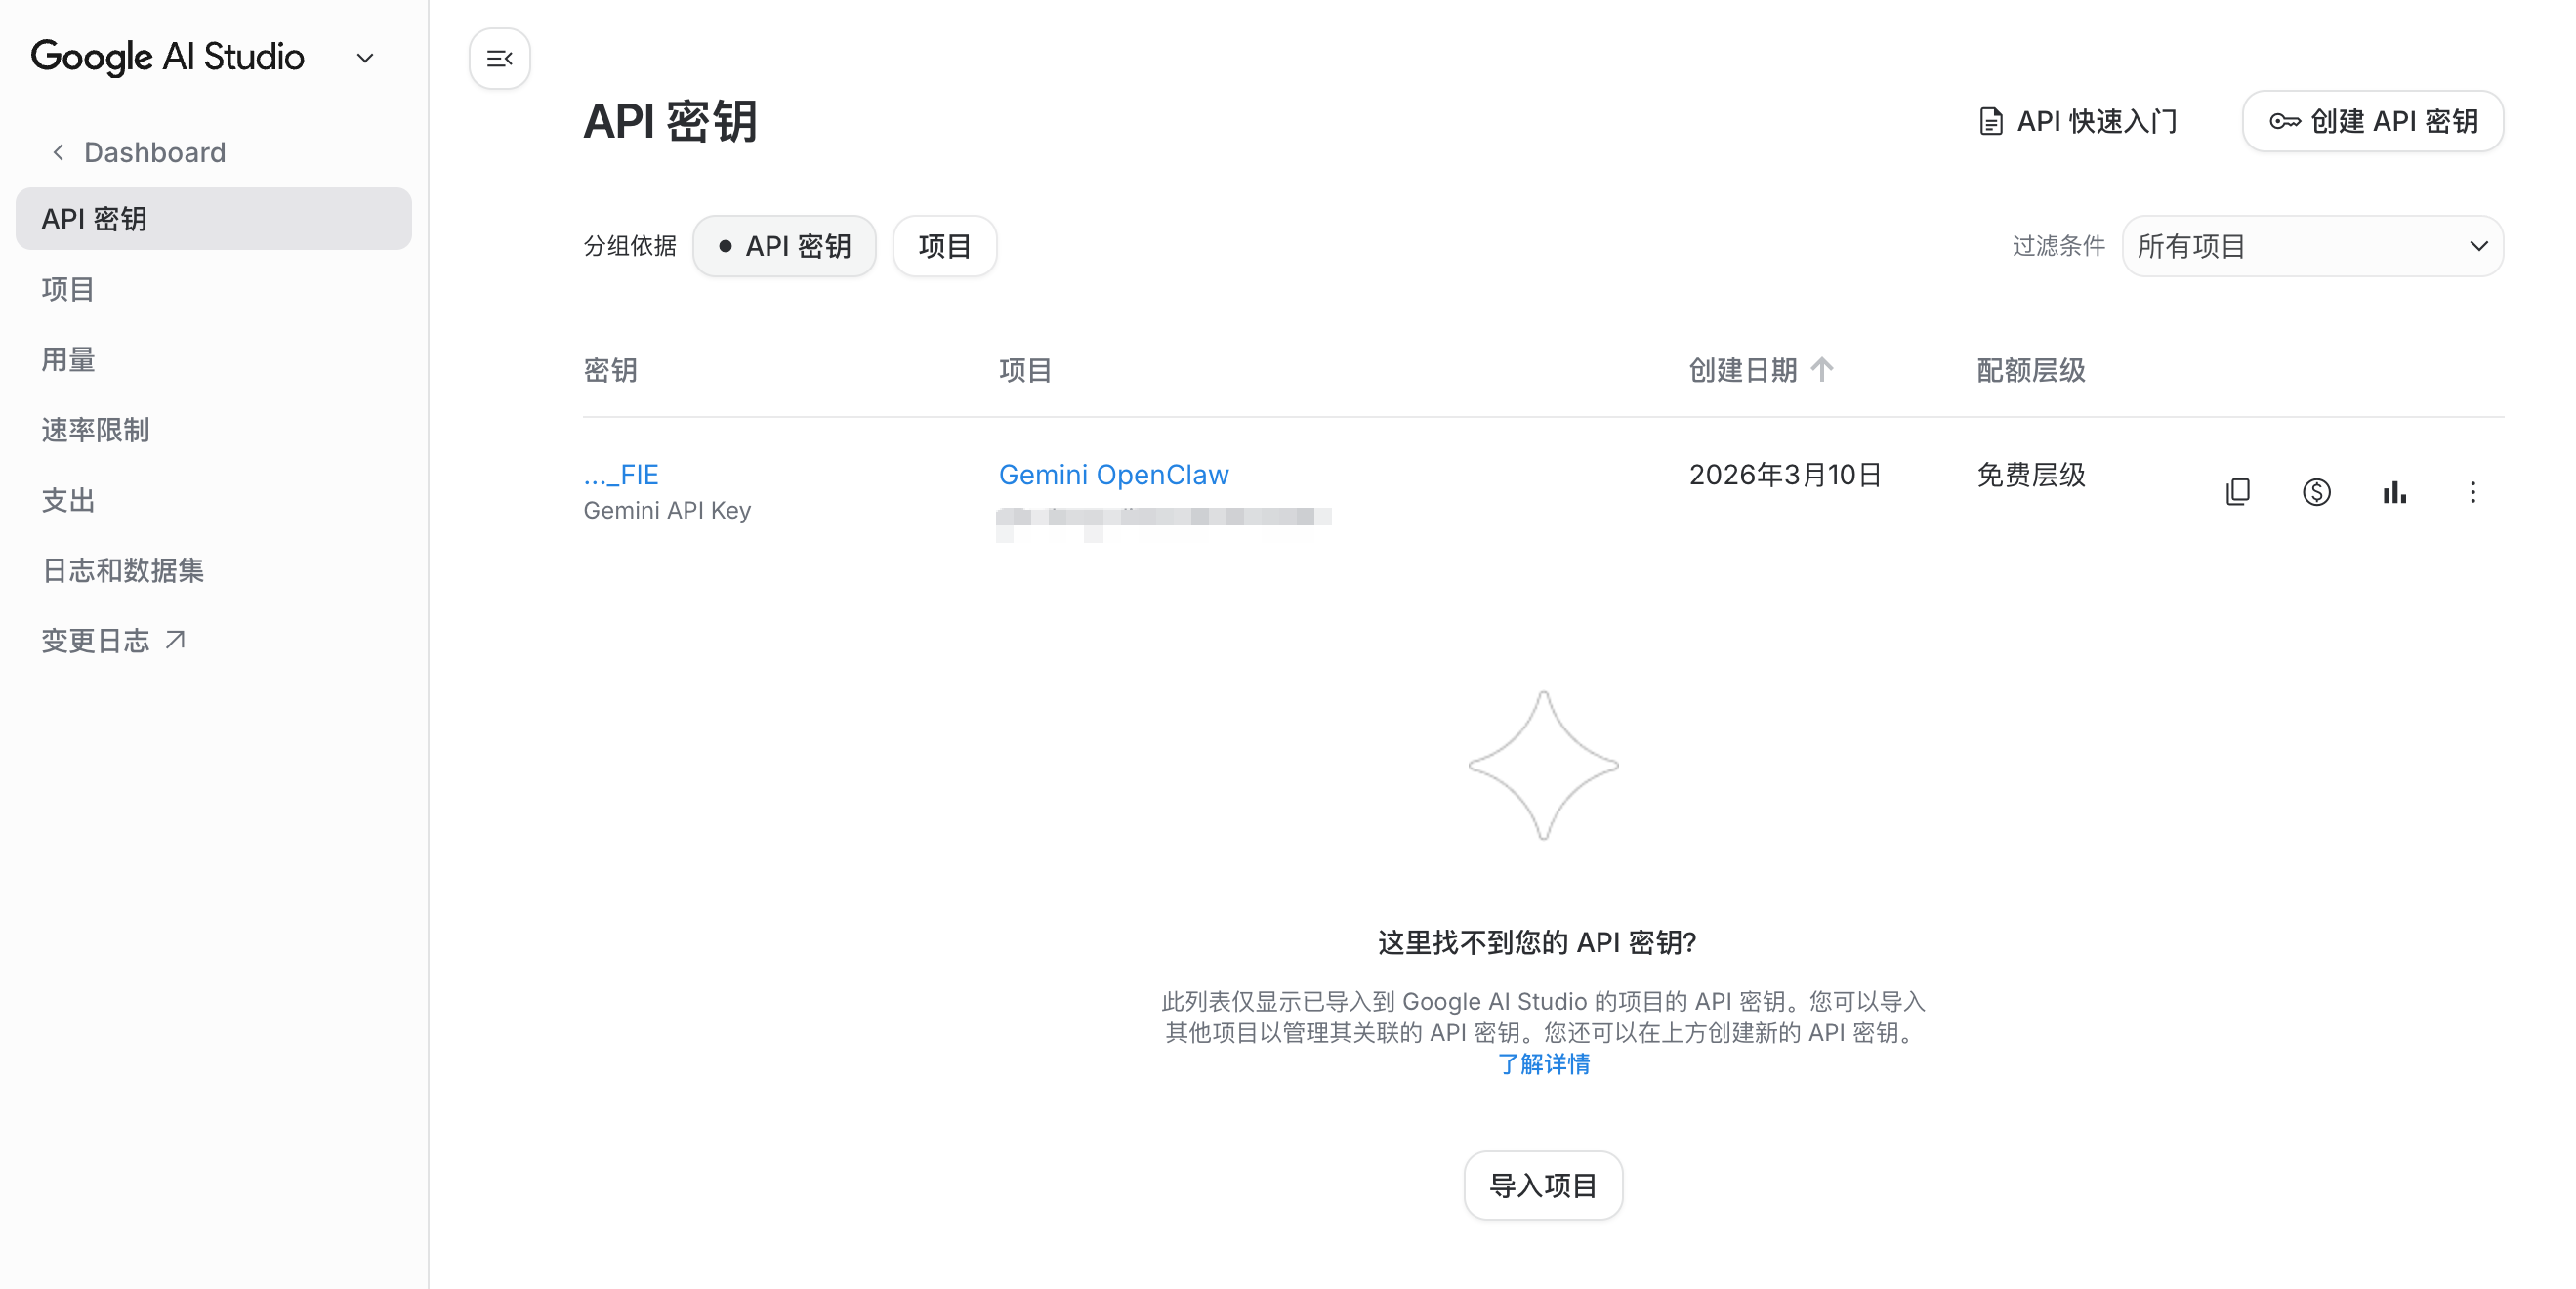Click the 创建日期 sort arrow
2576x1289 pixels.
(1821, 370)
